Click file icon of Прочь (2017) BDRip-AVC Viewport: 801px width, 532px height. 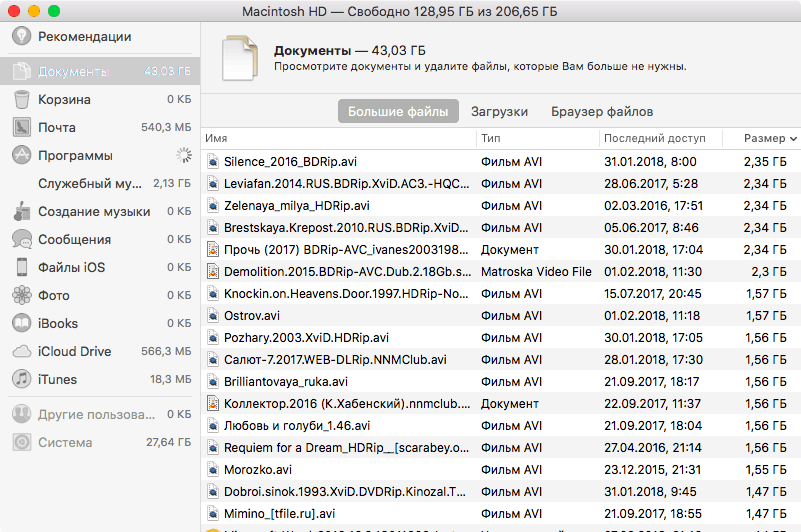pyautogui.click(x=213, y=249)
